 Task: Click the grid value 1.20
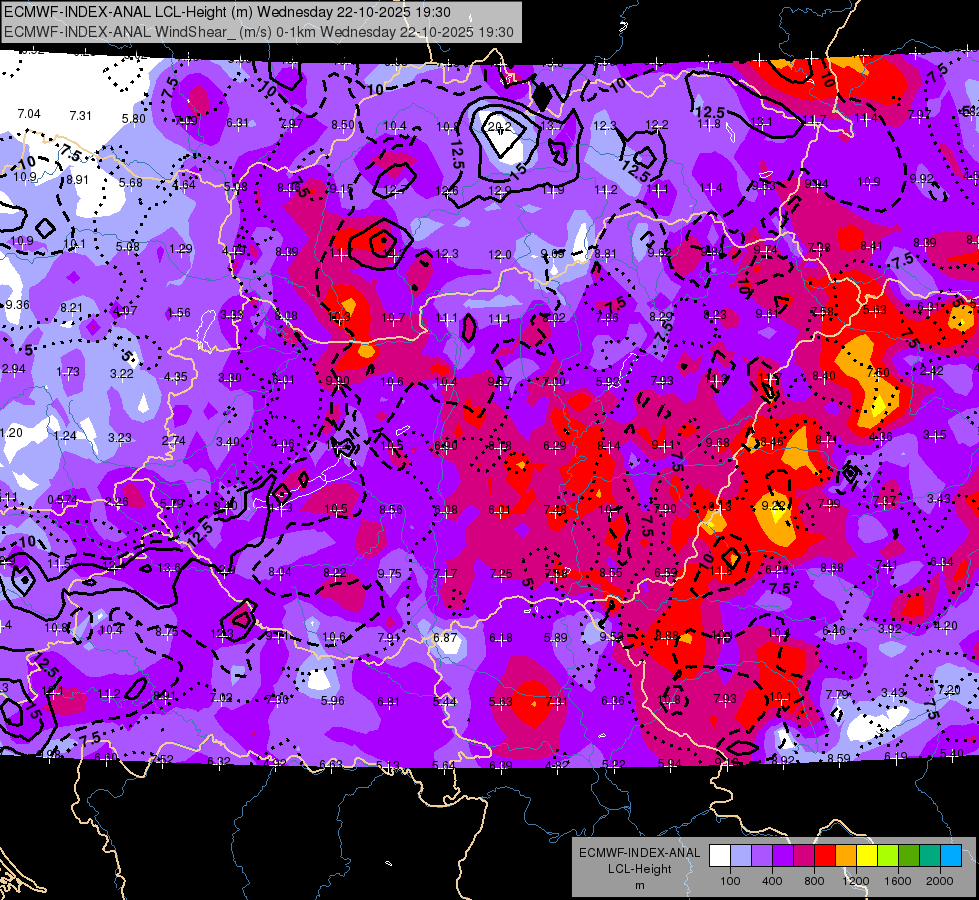(12, 433)
